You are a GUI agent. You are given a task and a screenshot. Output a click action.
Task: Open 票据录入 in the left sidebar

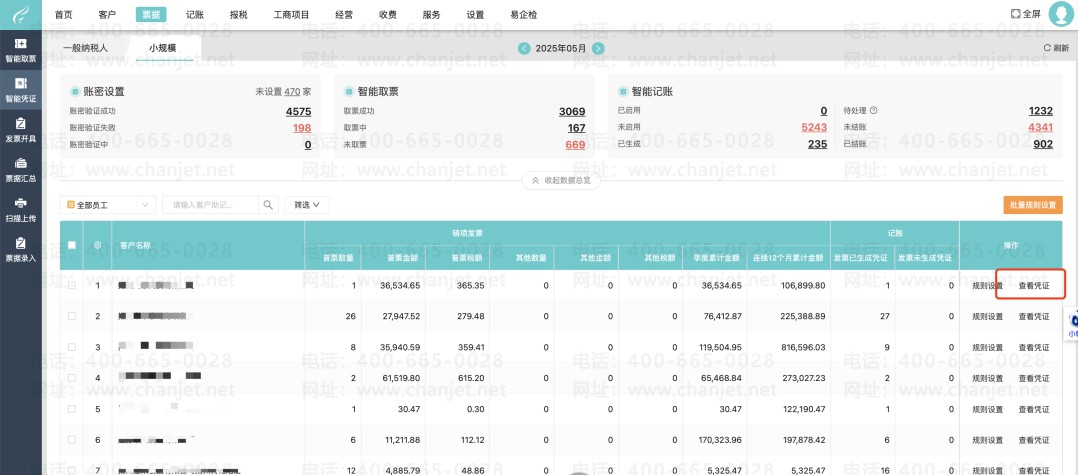[21, 249]
